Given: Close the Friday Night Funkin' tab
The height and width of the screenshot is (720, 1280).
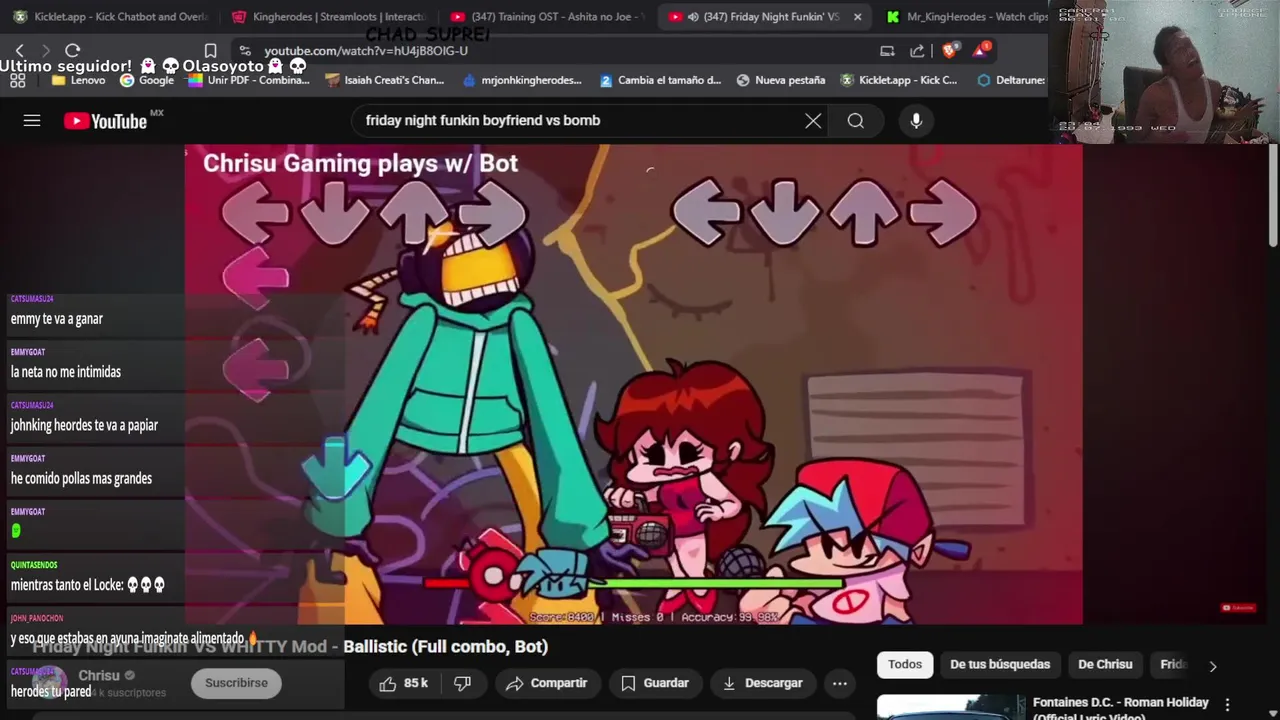Looking at the screenshot, I should coord(857,17).
